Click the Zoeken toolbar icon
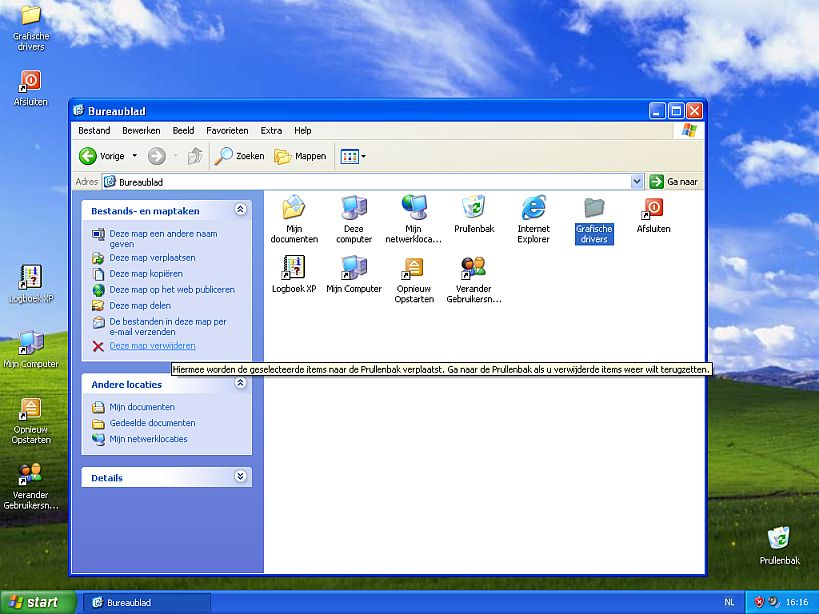The width and height of the screenshot is (819, 614). 239,156
